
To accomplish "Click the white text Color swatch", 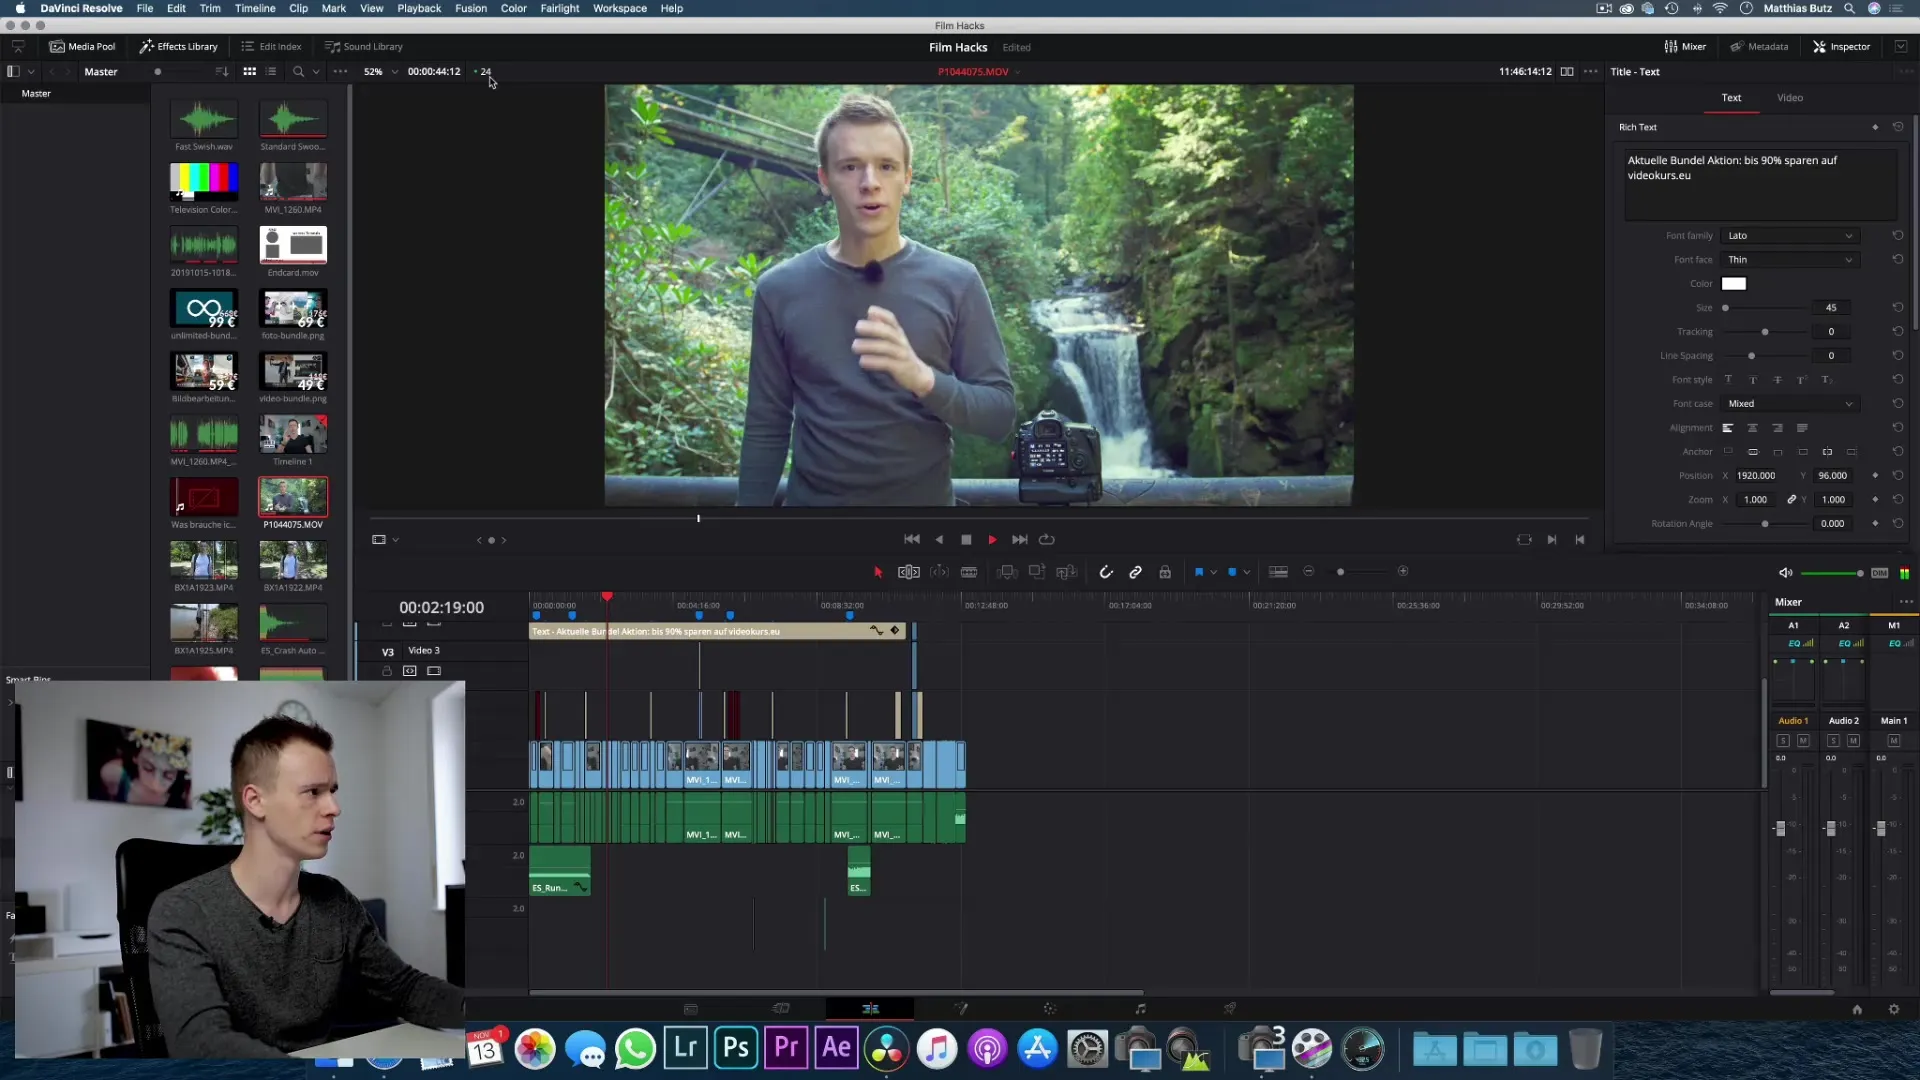I will coord(1734,284).
